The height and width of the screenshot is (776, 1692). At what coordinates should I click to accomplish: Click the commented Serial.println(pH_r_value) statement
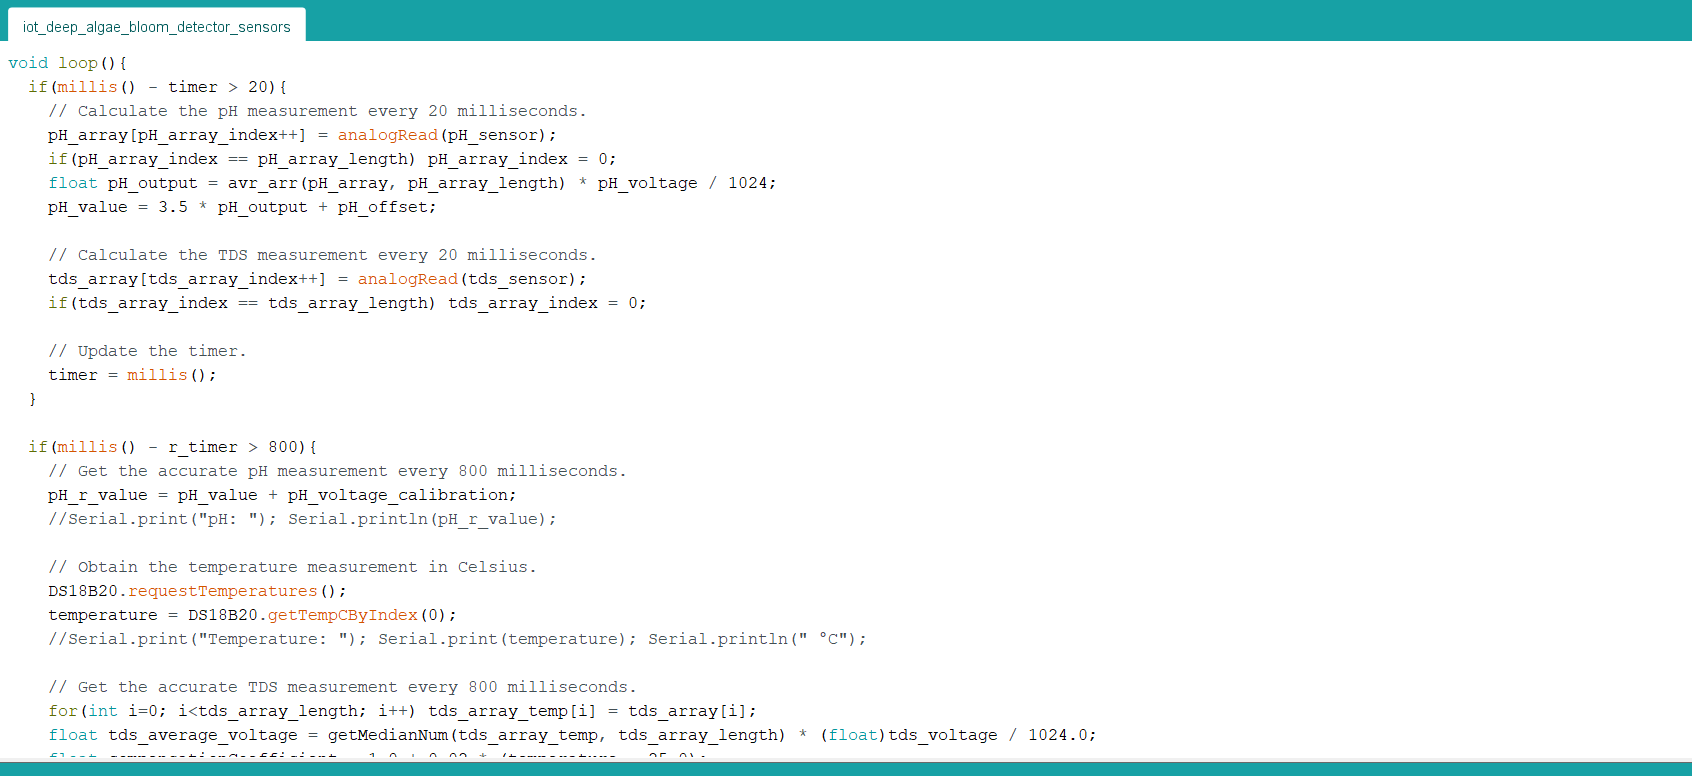tap(421, 519)
